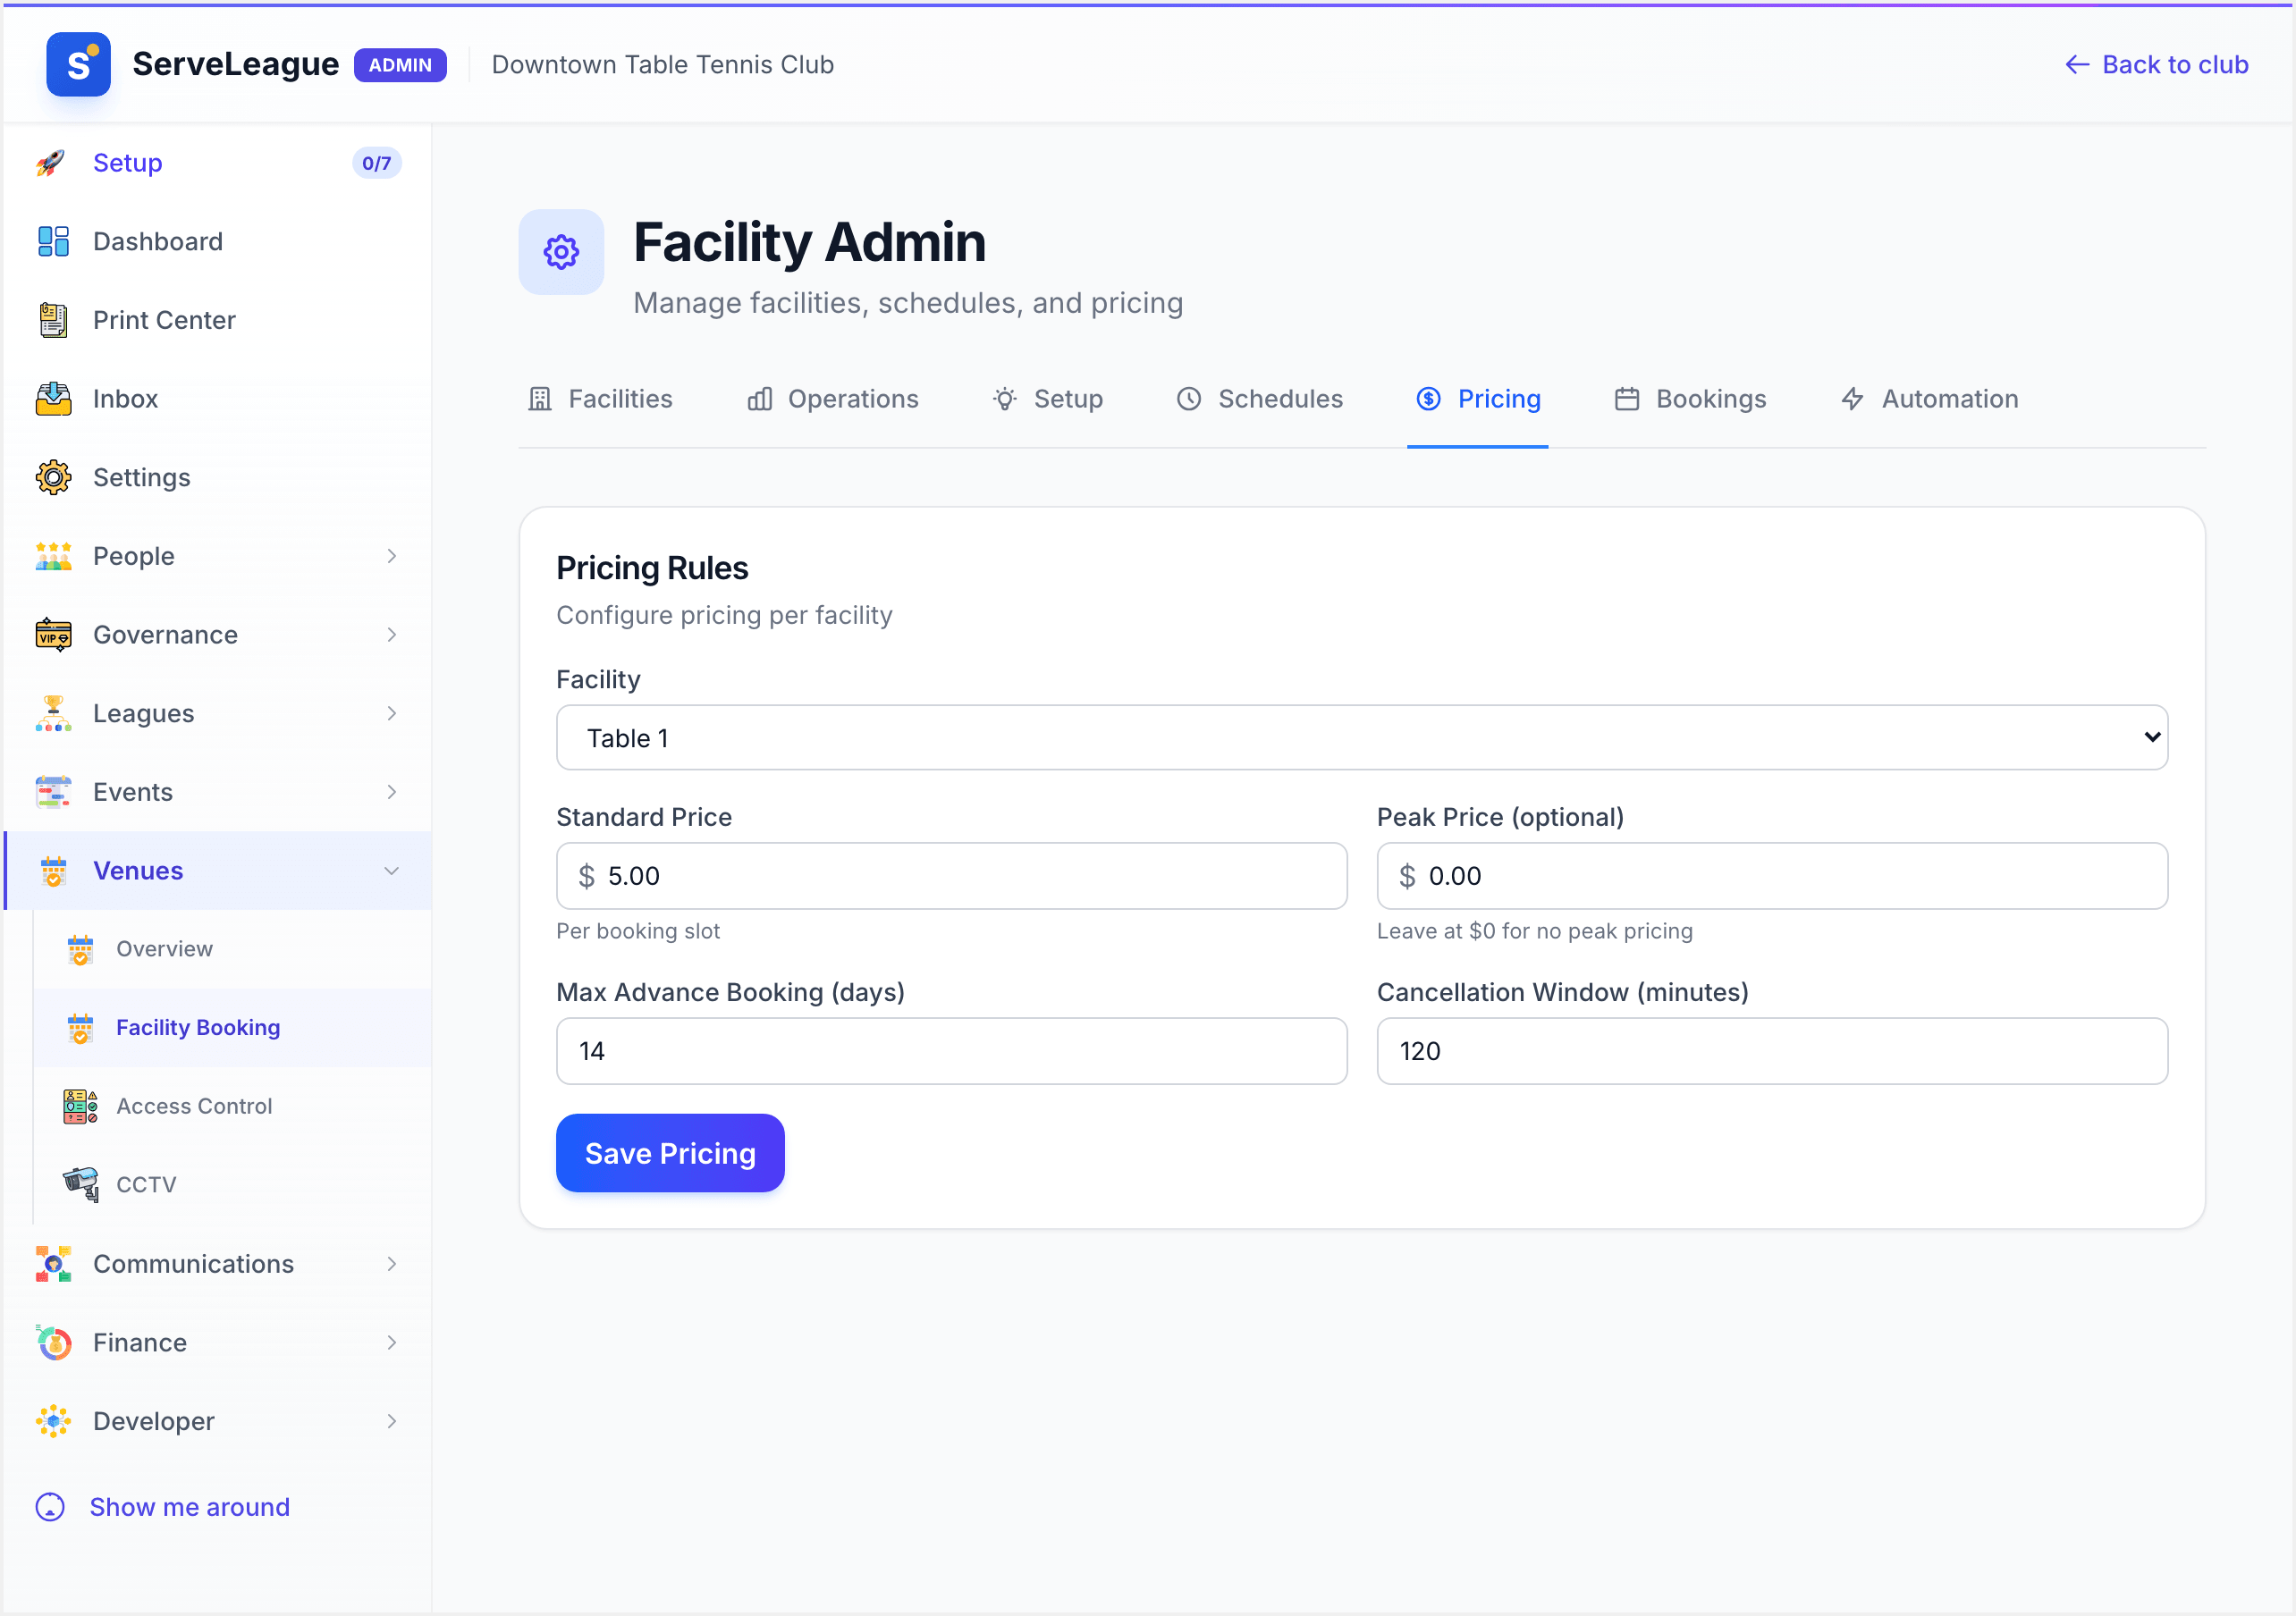Collapse the Venues section chevron
2296x1616 pixels.
point(392,871)
